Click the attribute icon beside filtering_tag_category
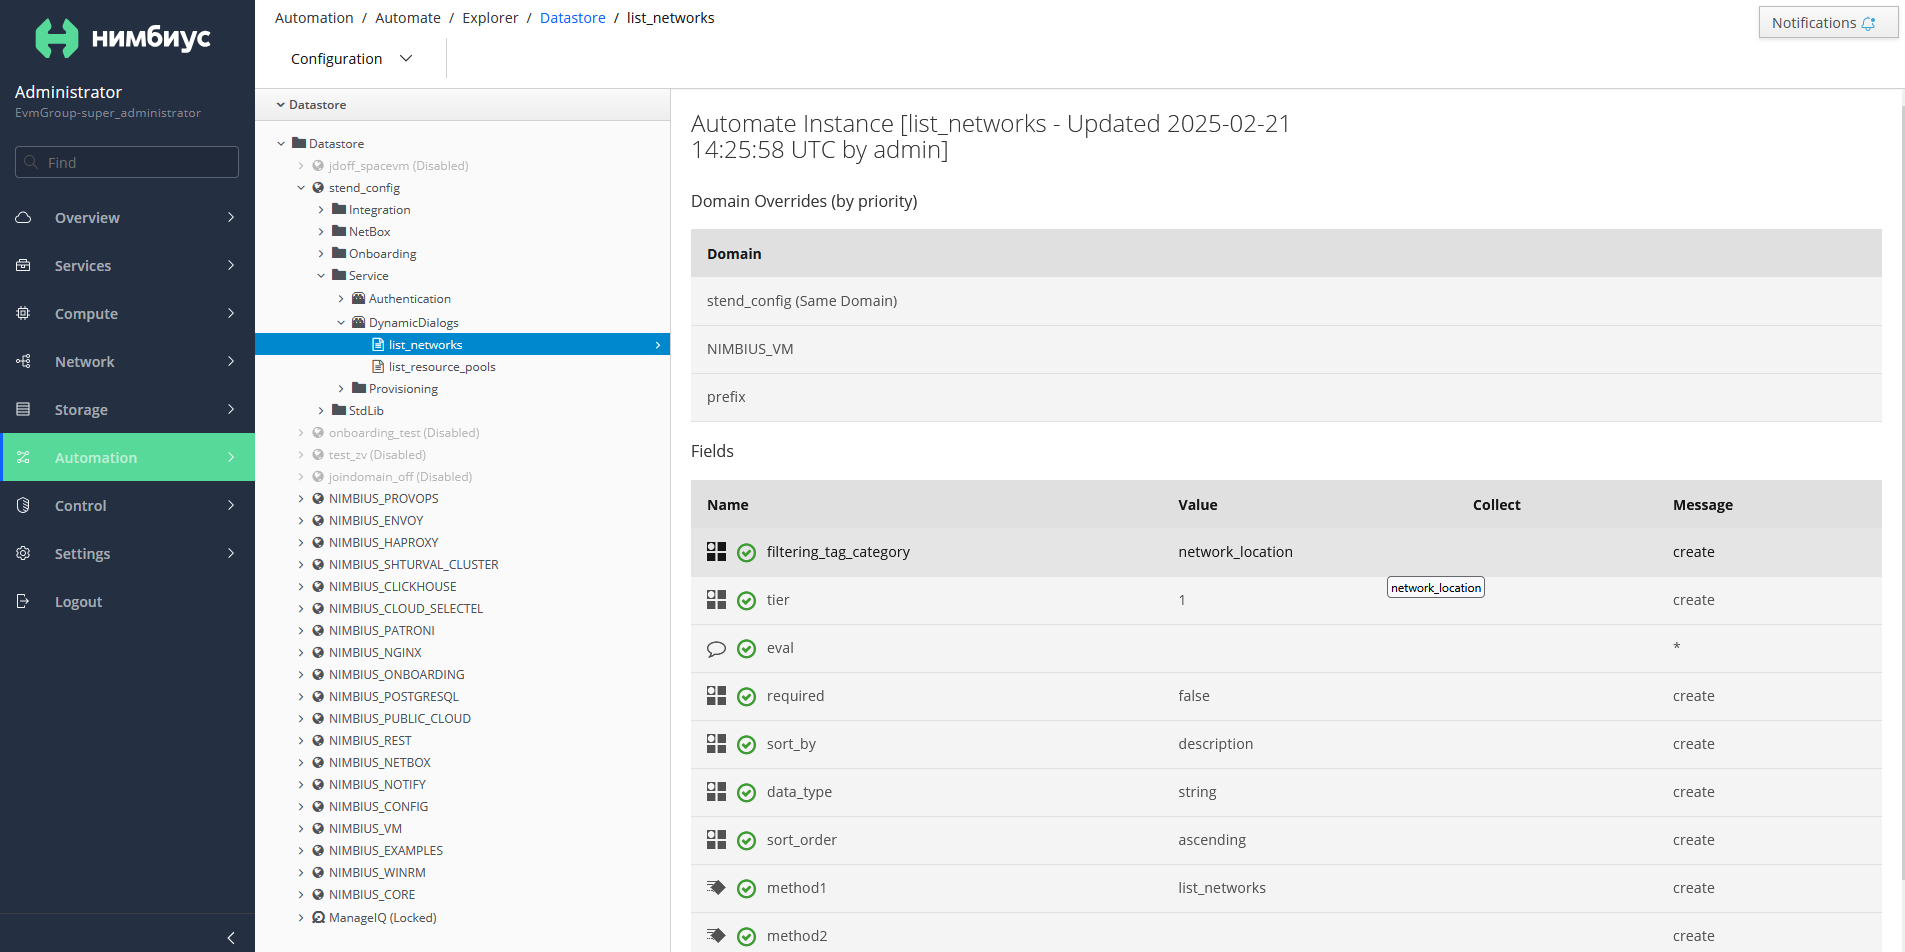This screenshot has height=952, width=1905. coord(716,551)
